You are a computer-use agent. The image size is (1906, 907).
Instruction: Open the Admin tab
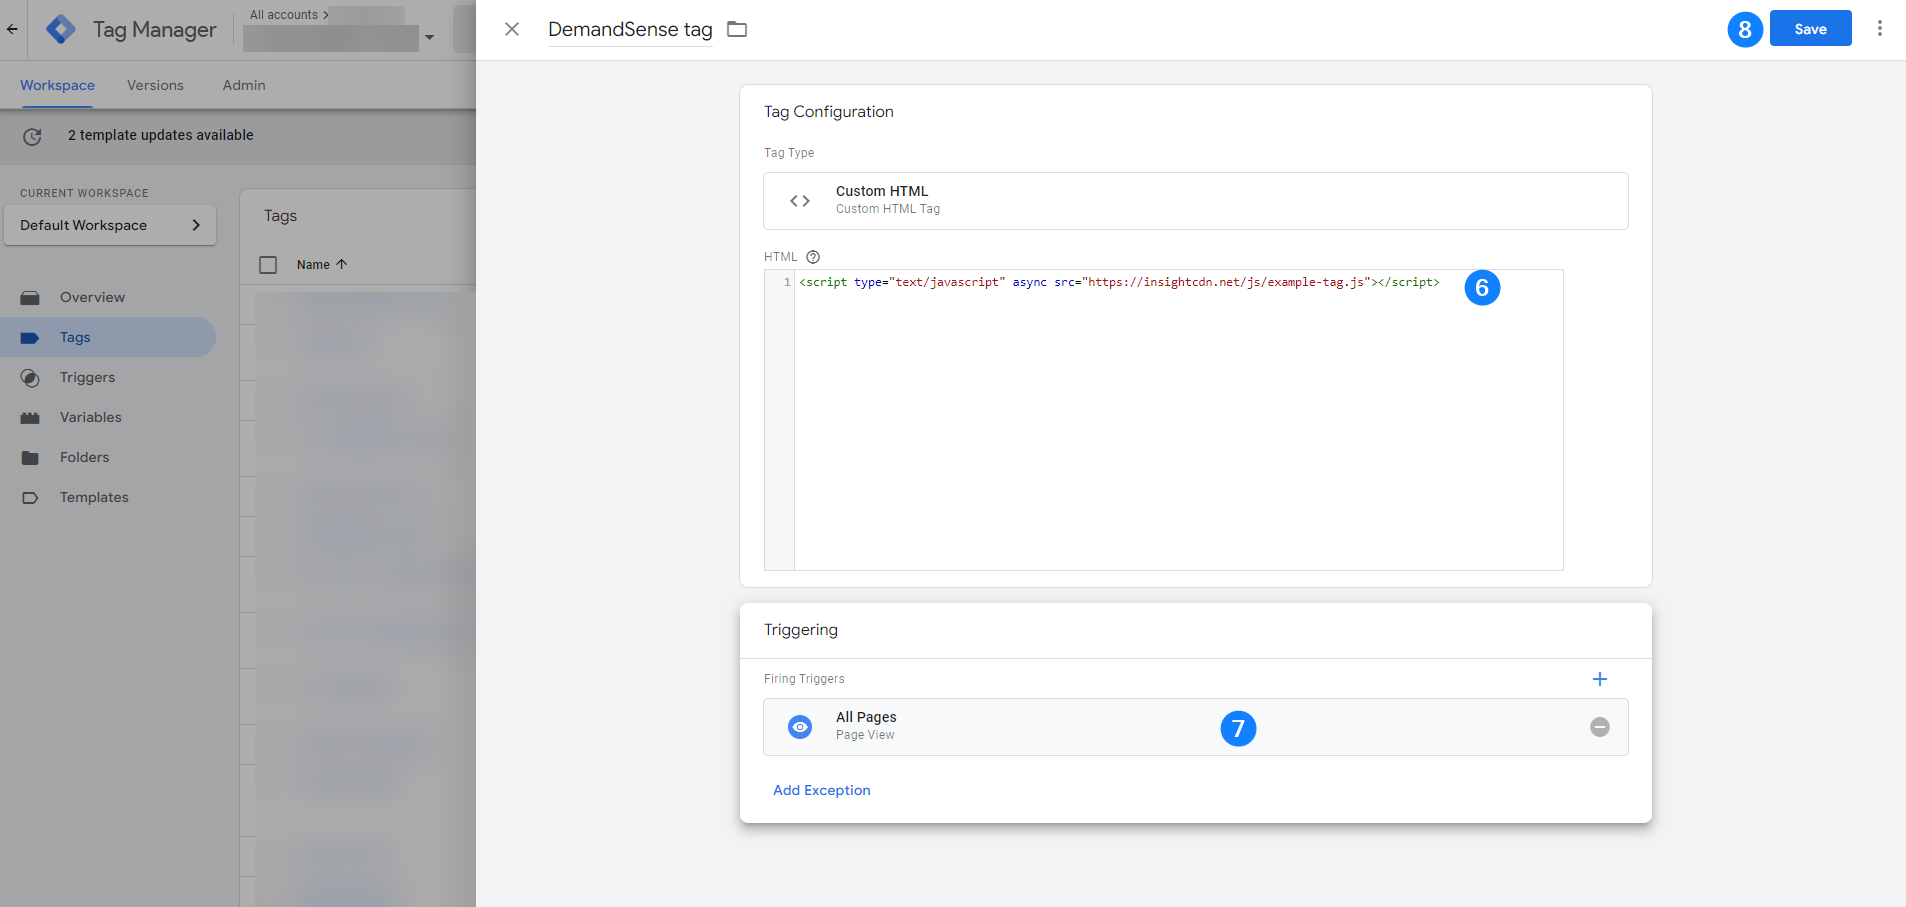point(244,85)
